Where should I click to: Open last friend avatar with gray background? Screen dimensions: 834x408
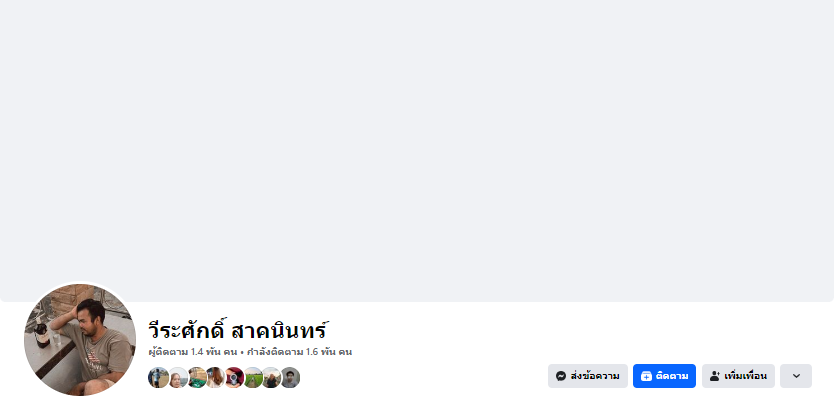290,378
